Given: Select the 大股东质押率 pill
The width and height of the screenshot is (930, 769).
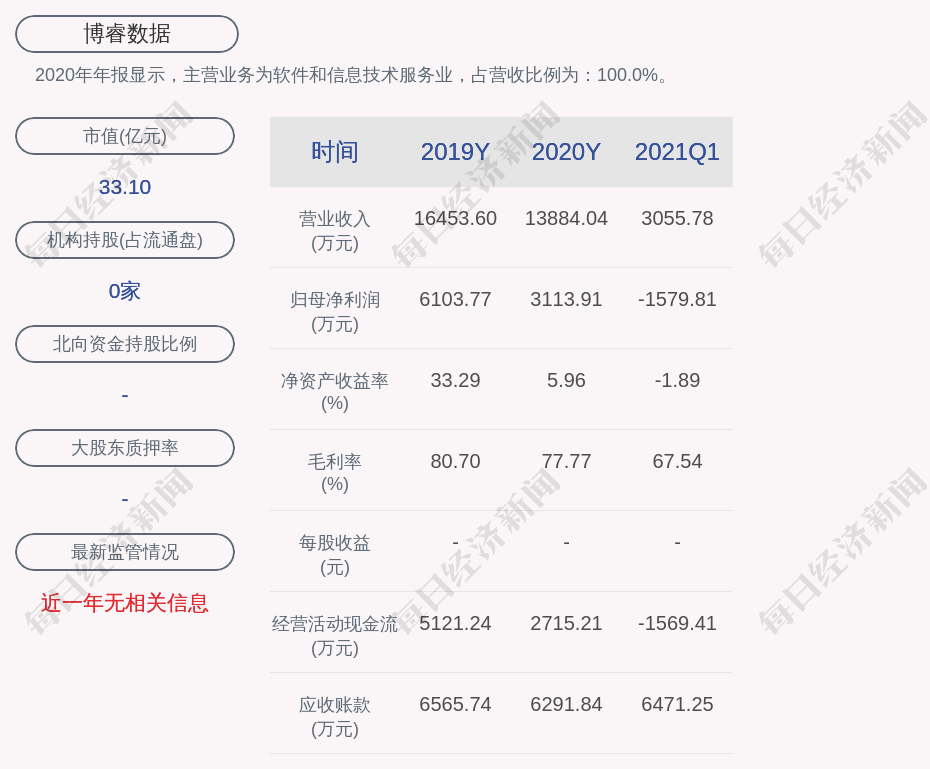Looking at the screenshot, I should [x=125, y=448].
